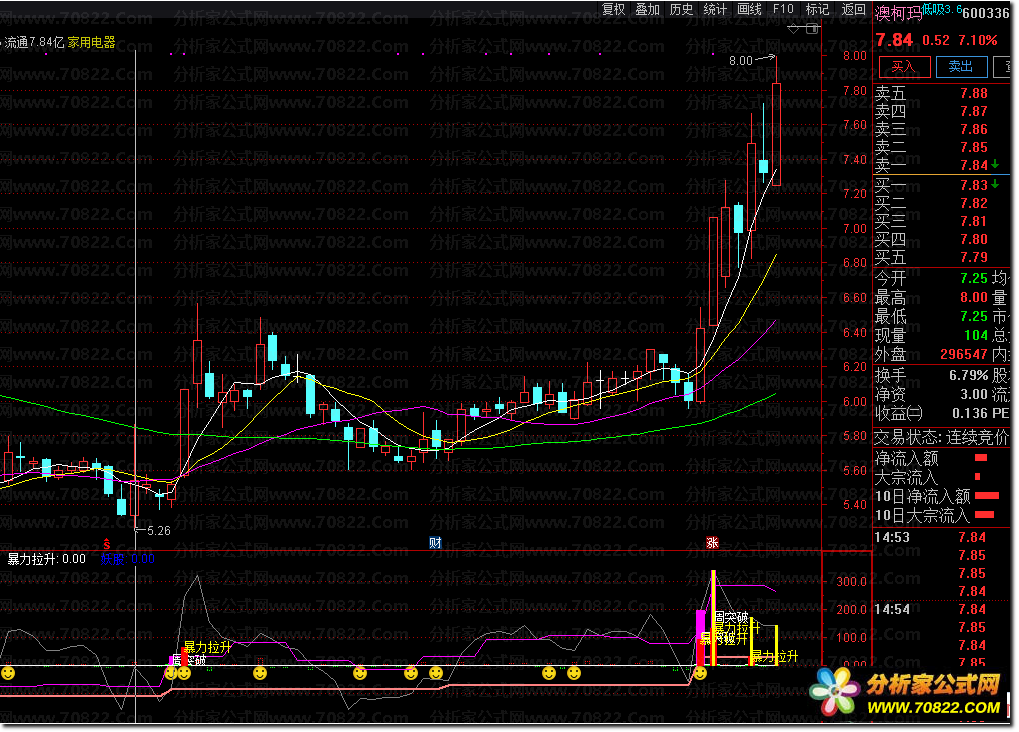Viewport: 1019px width, 732px height.
Task: Click the small box icon above the price axis
Action: (x=812, y=29)
